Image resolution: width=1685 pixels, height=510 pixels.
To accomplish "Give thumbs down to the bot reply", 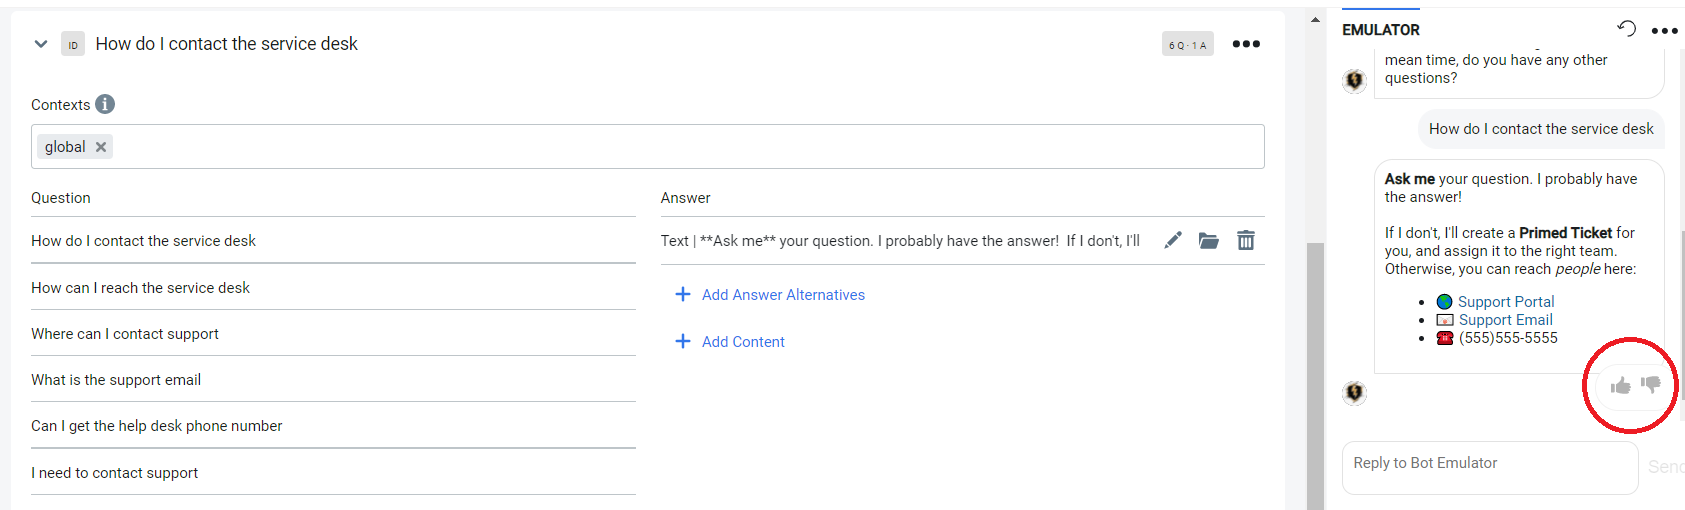I will click(x=1650, y=384).
